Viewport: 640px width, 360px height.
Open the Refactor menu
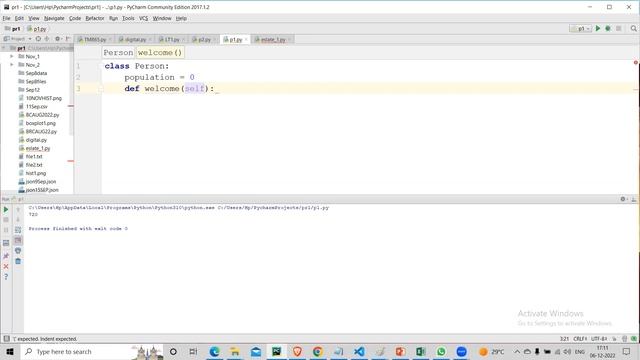pos(95,18)
